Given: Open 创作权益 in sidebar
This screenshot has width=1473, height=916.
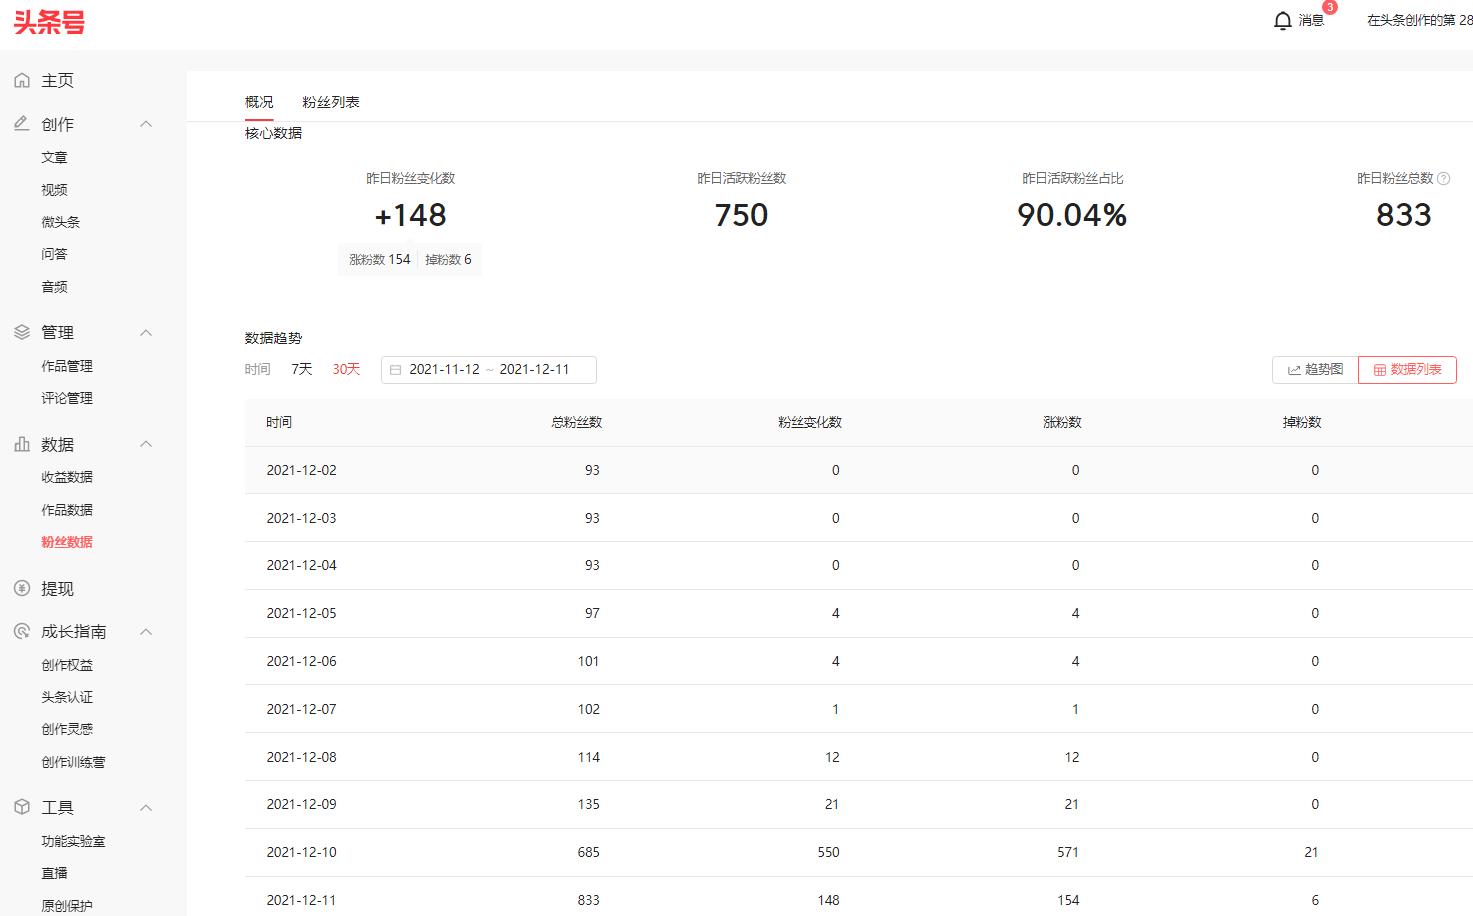Looking at the screenshot, I should click(x=67, y=665).
